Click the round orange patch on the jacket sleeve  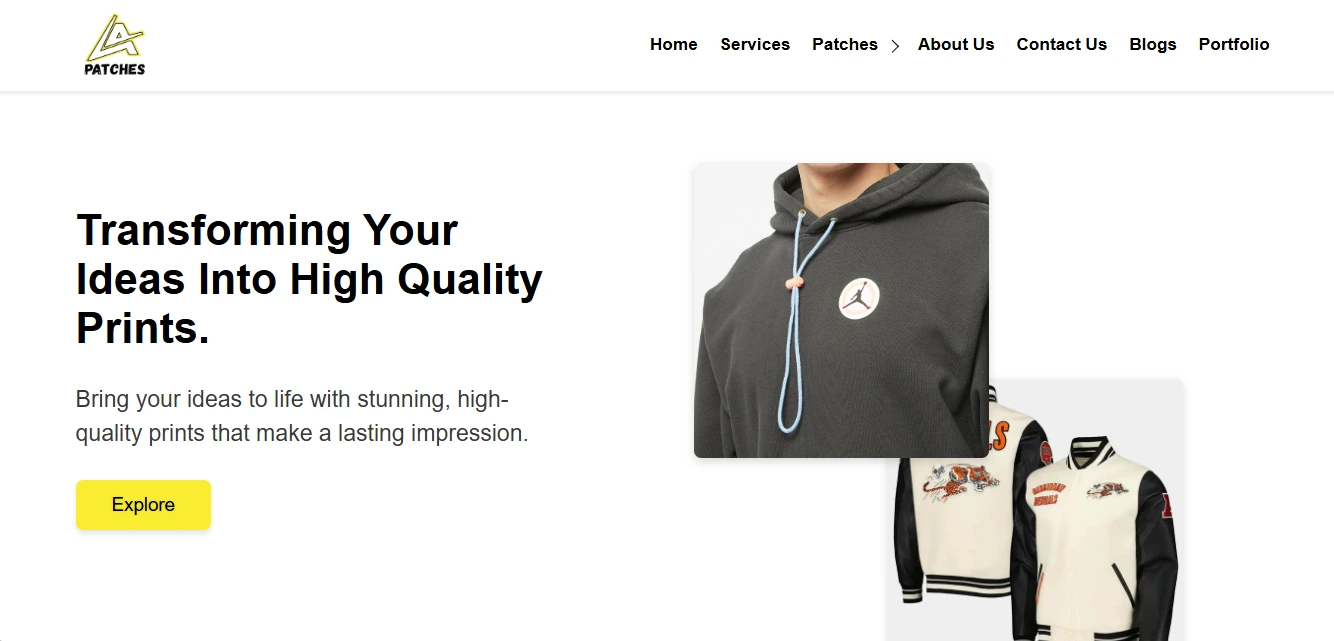pos(1046,453)
